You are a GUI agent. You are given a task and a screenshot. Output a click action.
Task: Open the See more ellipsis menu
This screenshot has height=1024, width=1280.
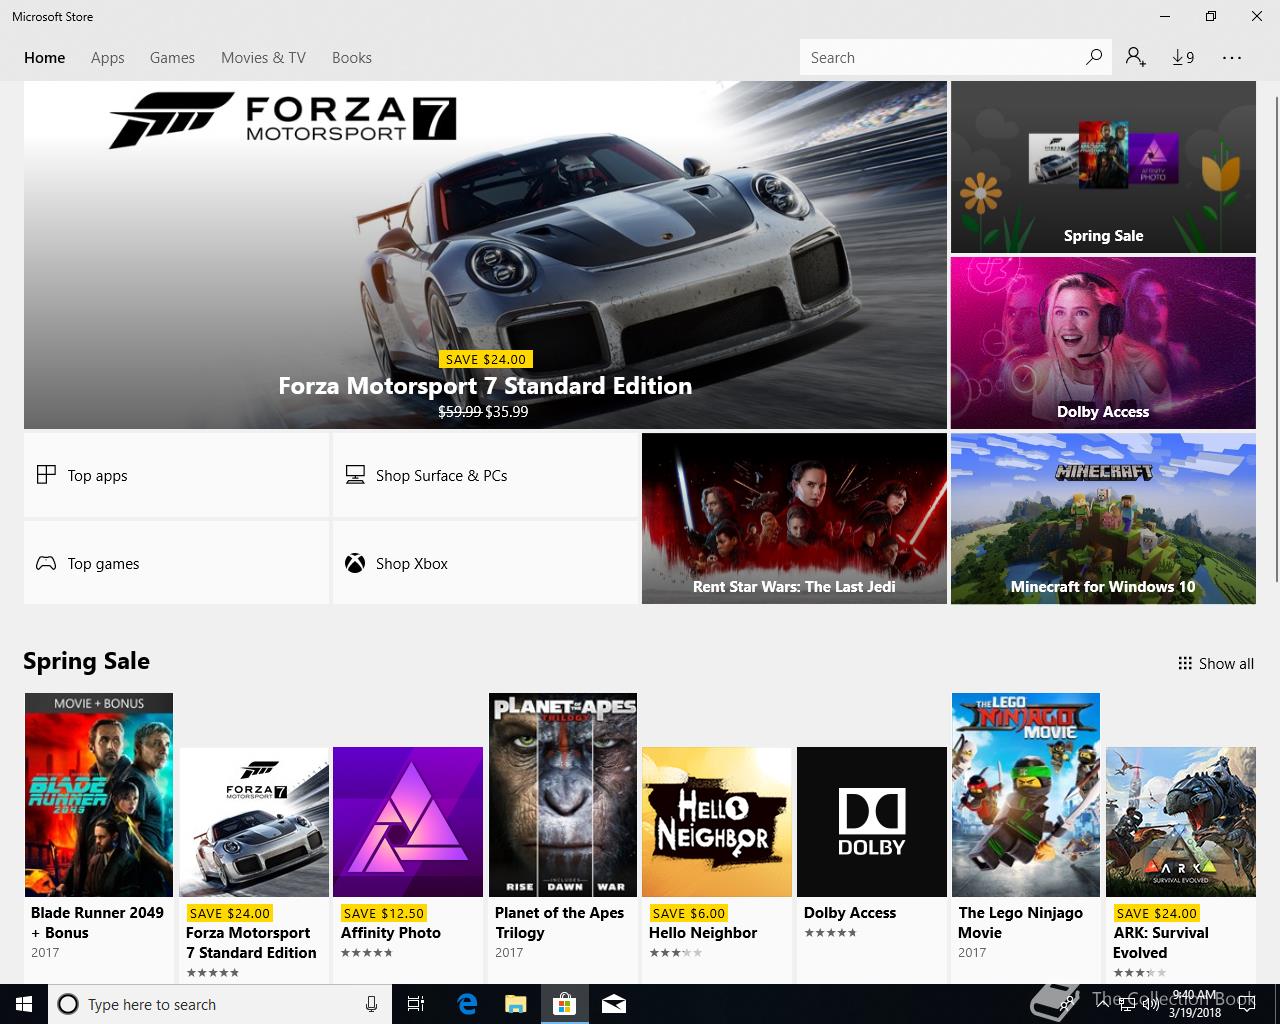pos(1232,57)
